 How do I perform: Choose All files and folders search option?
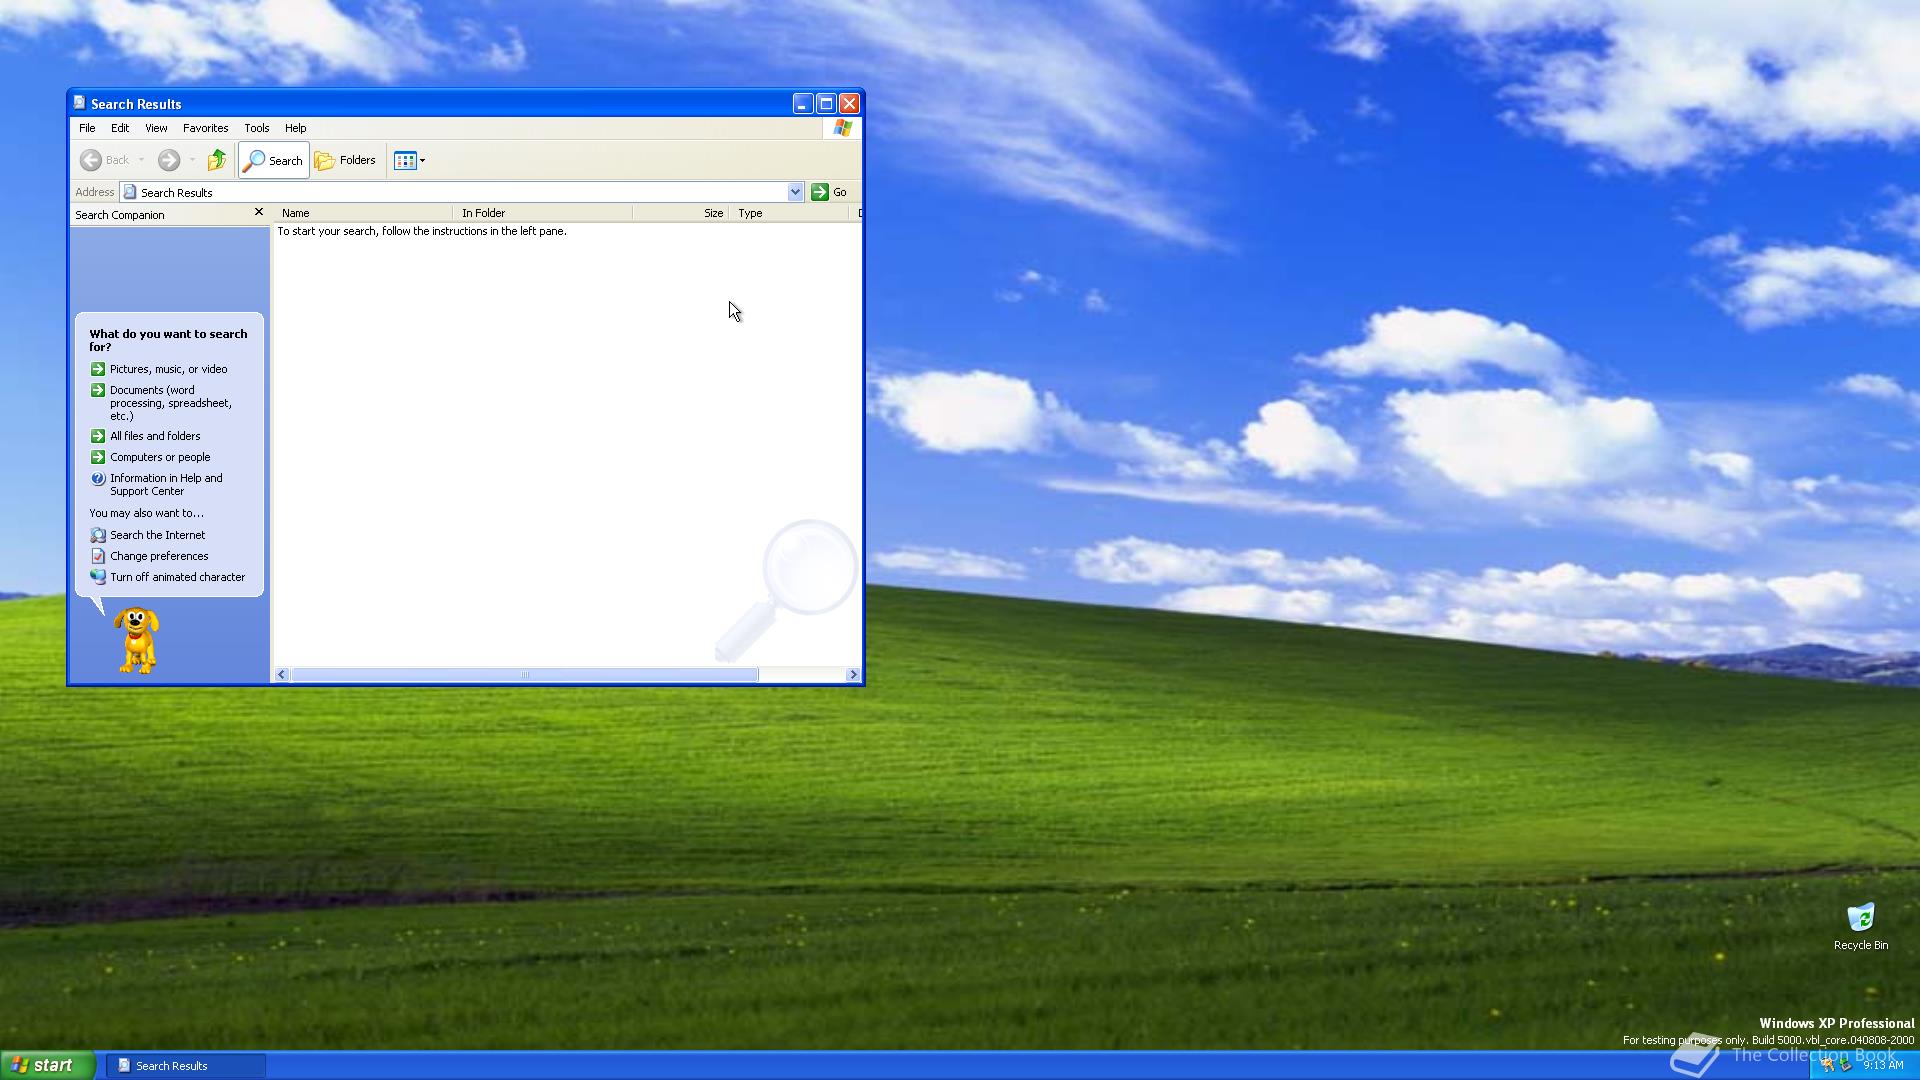(x=155, y=436)
